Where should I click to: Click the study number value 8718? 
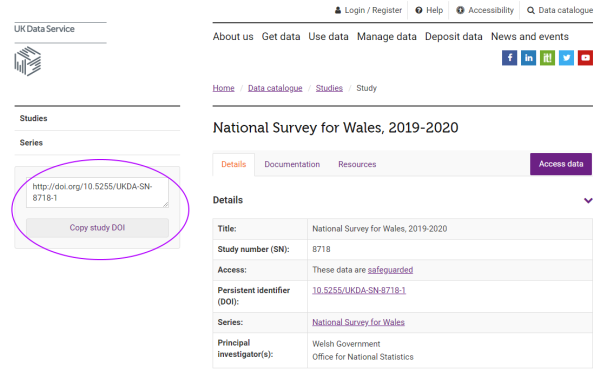coord(321,249)
